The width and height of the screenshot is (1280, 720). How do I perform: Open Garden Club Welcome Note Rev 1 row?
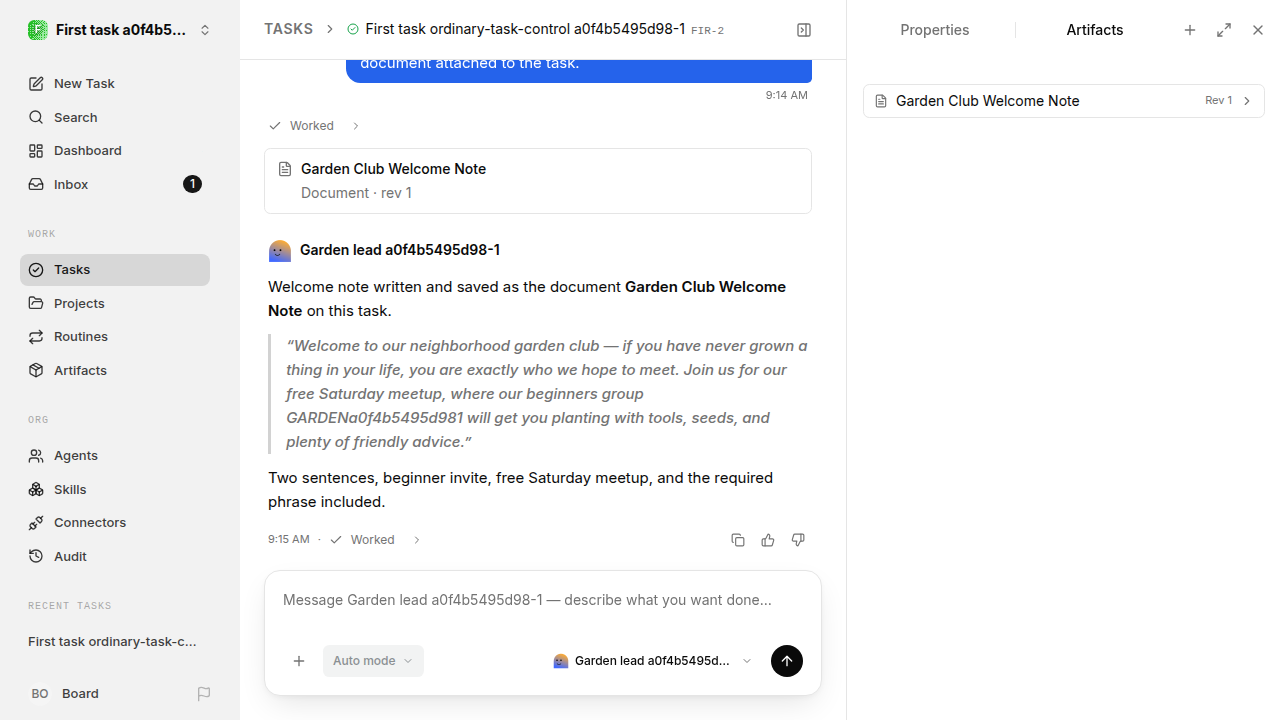pos(1064,101)
